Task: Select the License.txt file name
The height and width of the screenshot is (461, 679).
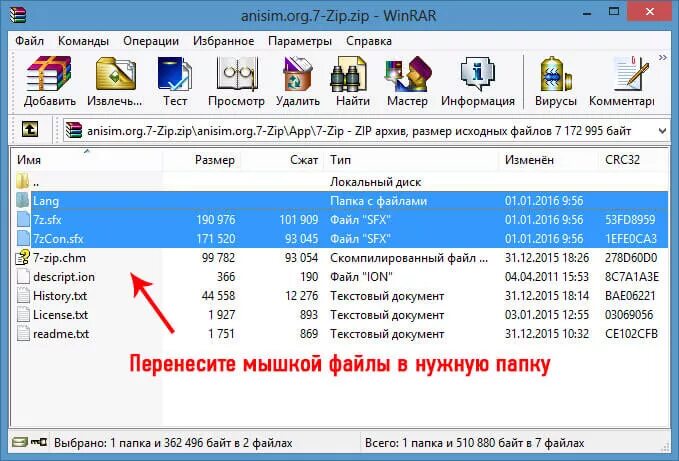Action: pyautogui.click(x=60, y=315)
